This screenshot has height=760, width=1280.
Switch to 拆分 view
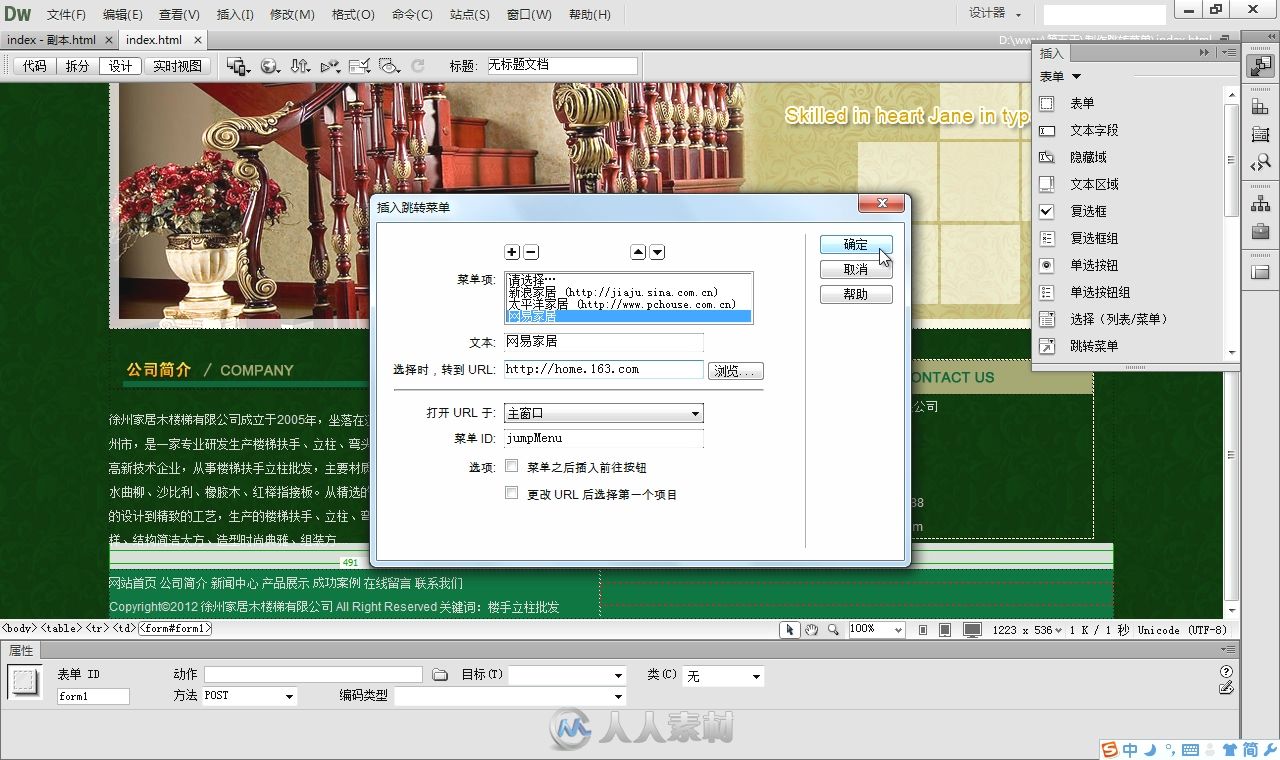77,66
